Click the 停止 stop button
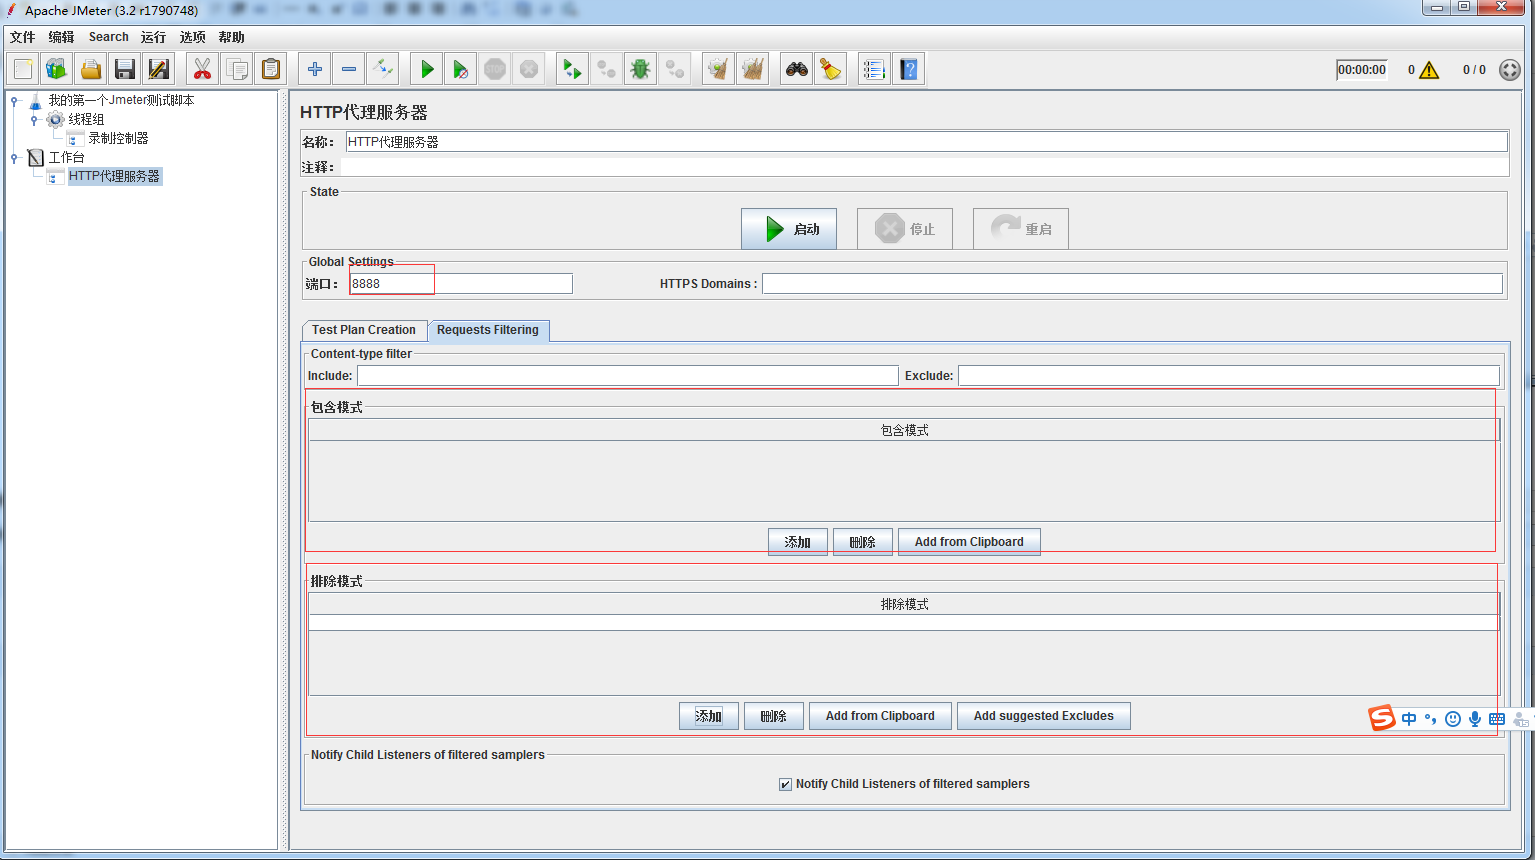This screenshot has height=860, width=1535. click(905, 229)
